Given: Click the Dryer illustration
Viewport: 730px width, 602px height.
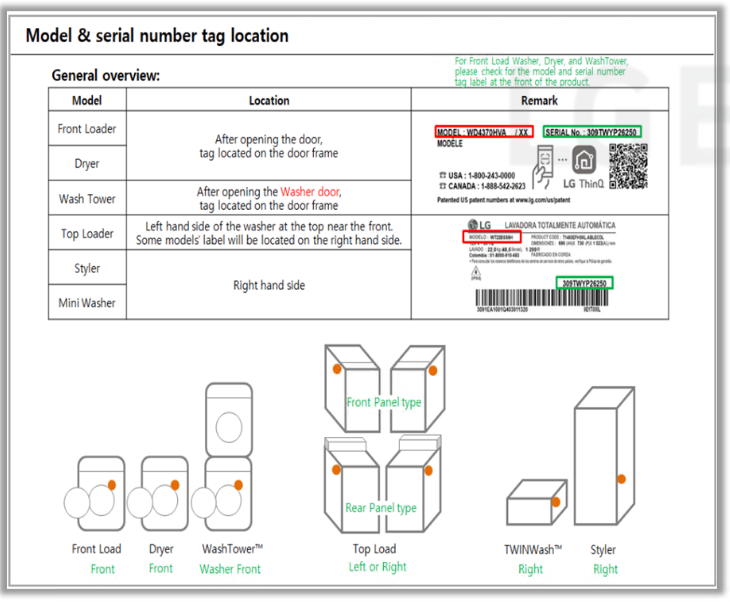Looking at the screenshot, I should 159,494.
